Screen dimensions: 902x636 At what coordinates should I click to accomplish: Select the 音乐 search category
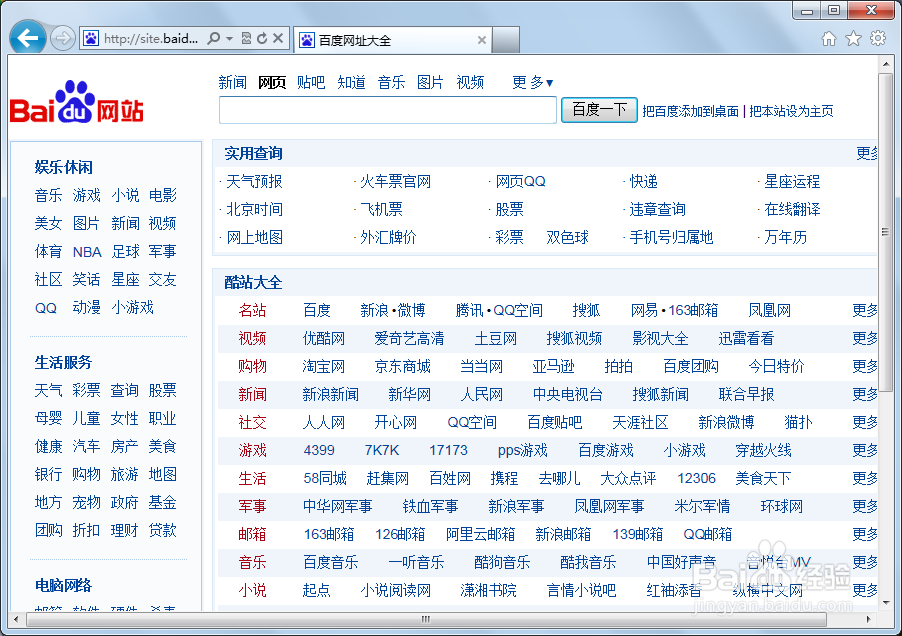click(391, 83)
